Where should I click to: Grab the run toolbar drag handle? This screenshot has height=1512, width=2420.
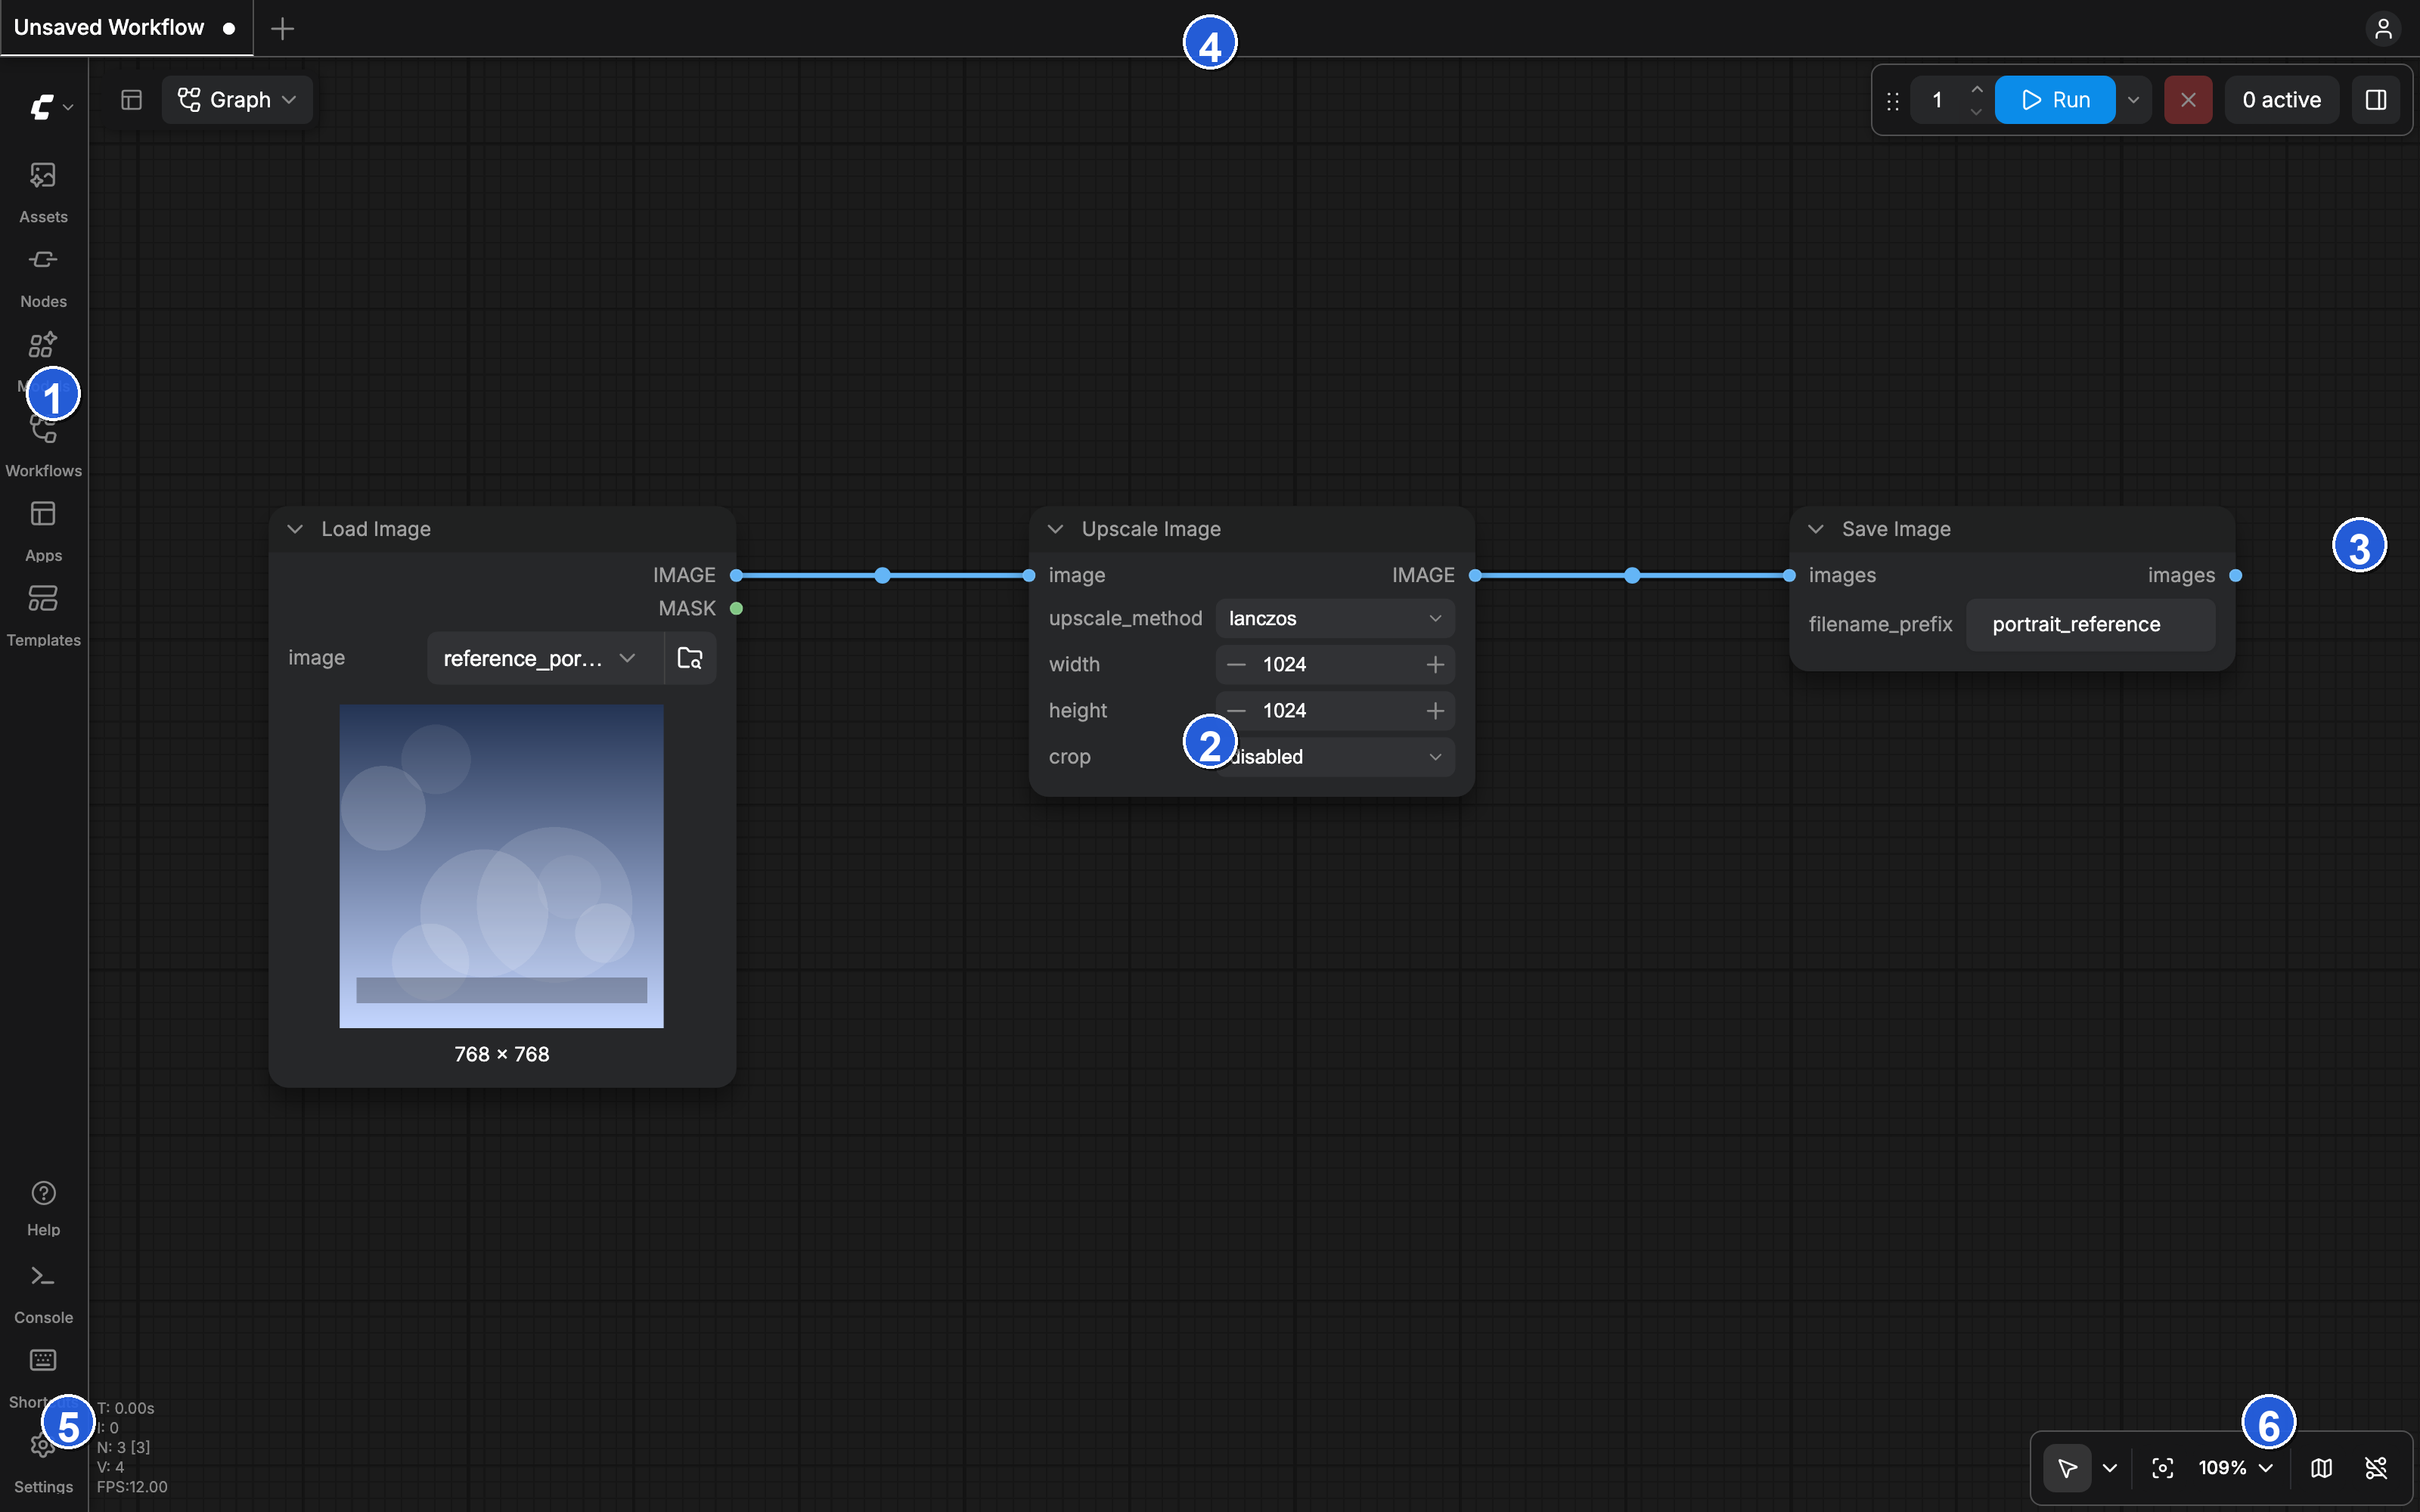pos(1892,100)
